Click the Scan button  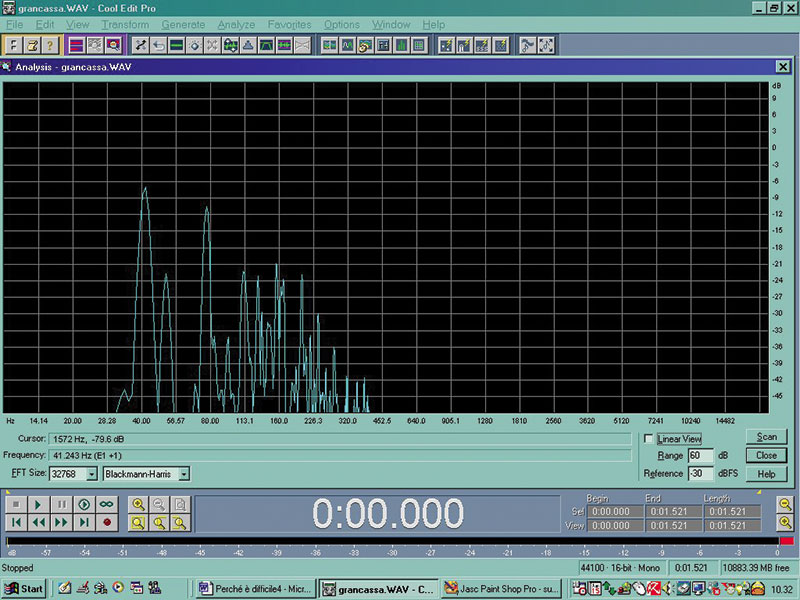click(x=766, y=437)
